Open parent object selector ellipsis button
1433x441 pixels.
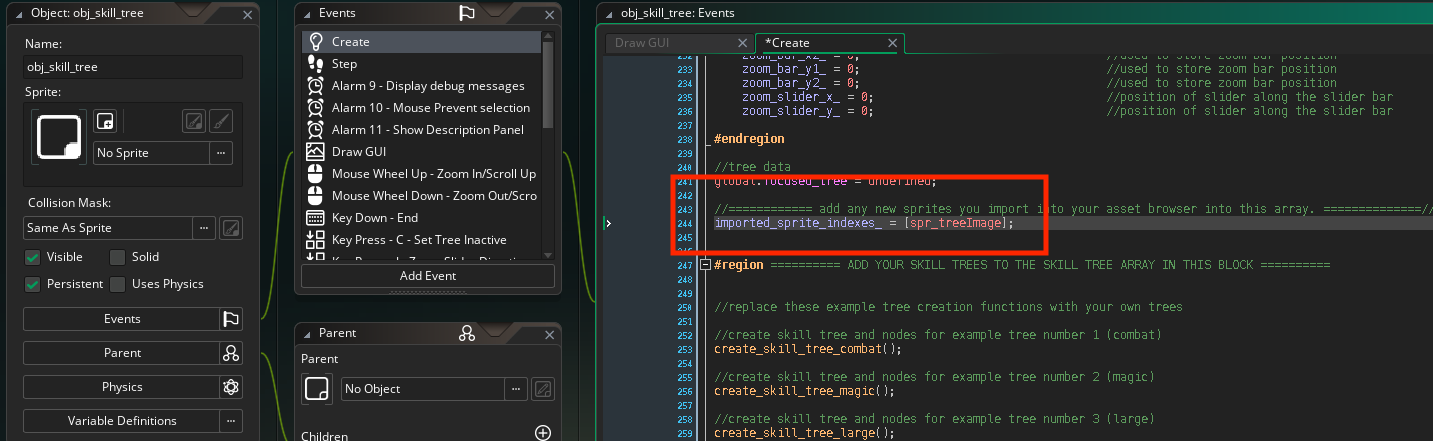[x=516, y=389]
